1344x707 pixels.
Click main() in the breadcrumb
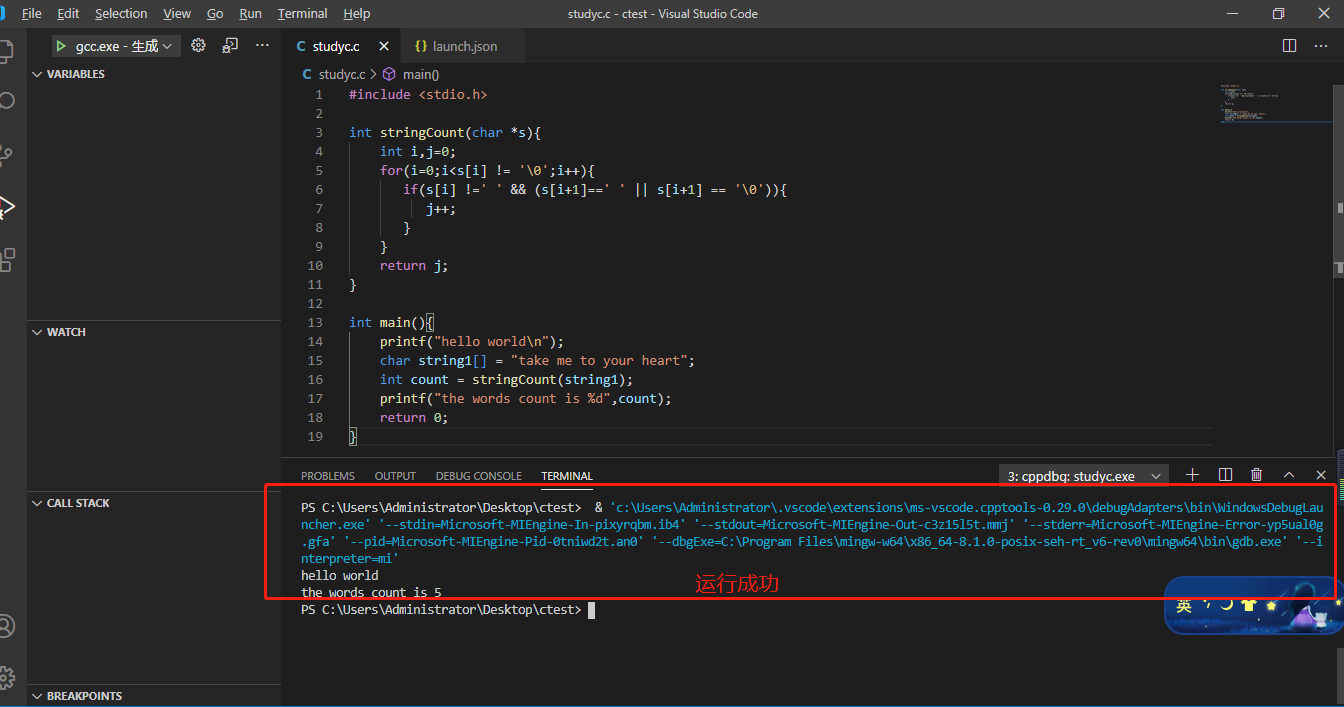[x=421, y=74]
